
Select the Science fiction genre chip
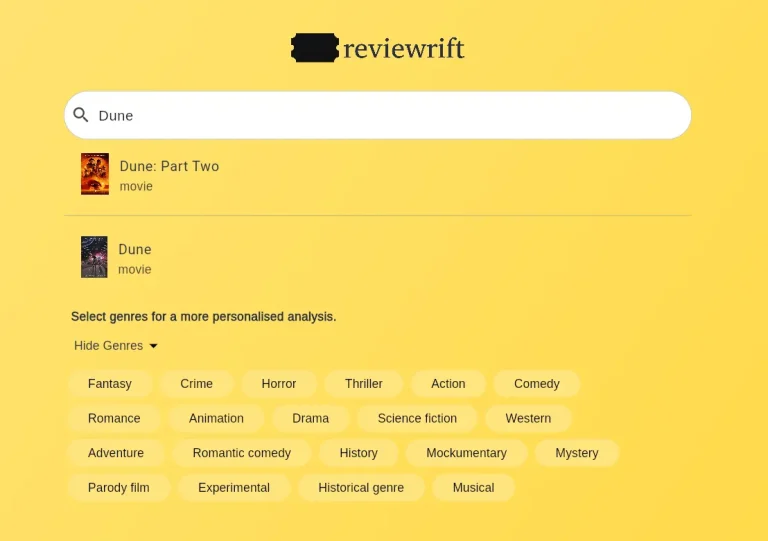tap(417, 419)
